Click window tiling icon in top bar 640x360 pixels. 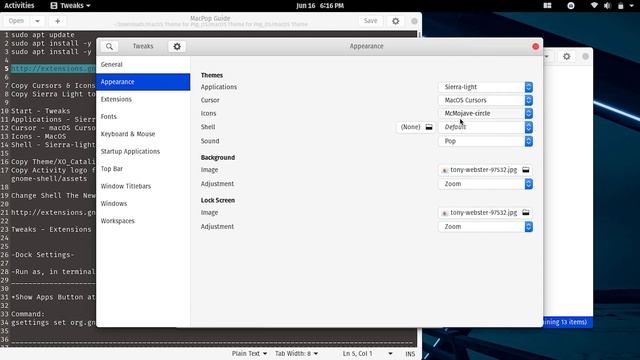pos(547,5)
